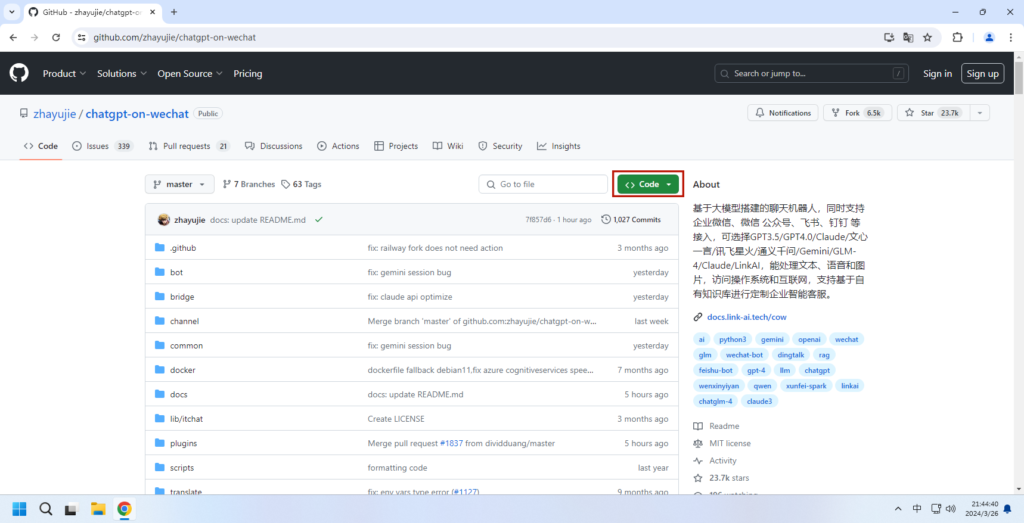Click the Go to file field
The image size is (1024, 523).
pyautogui.click(x=543, y=184)
